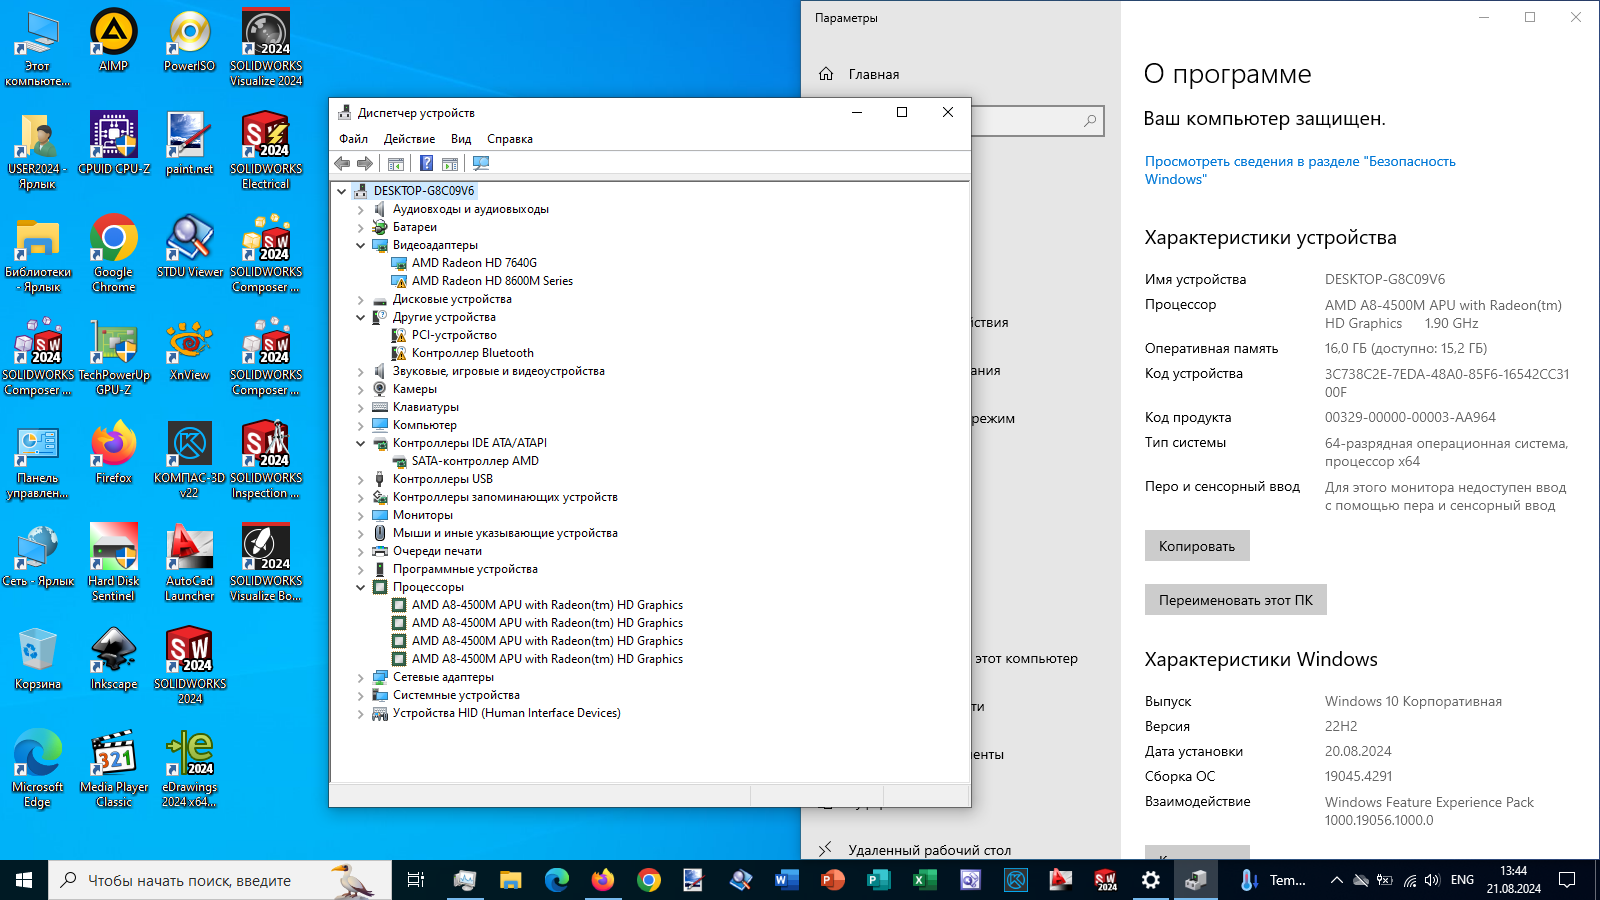The image size is (1600, 900).
Task: Open Excel from the taskbar
Action: pyautogui.click(x=924, y=880)
